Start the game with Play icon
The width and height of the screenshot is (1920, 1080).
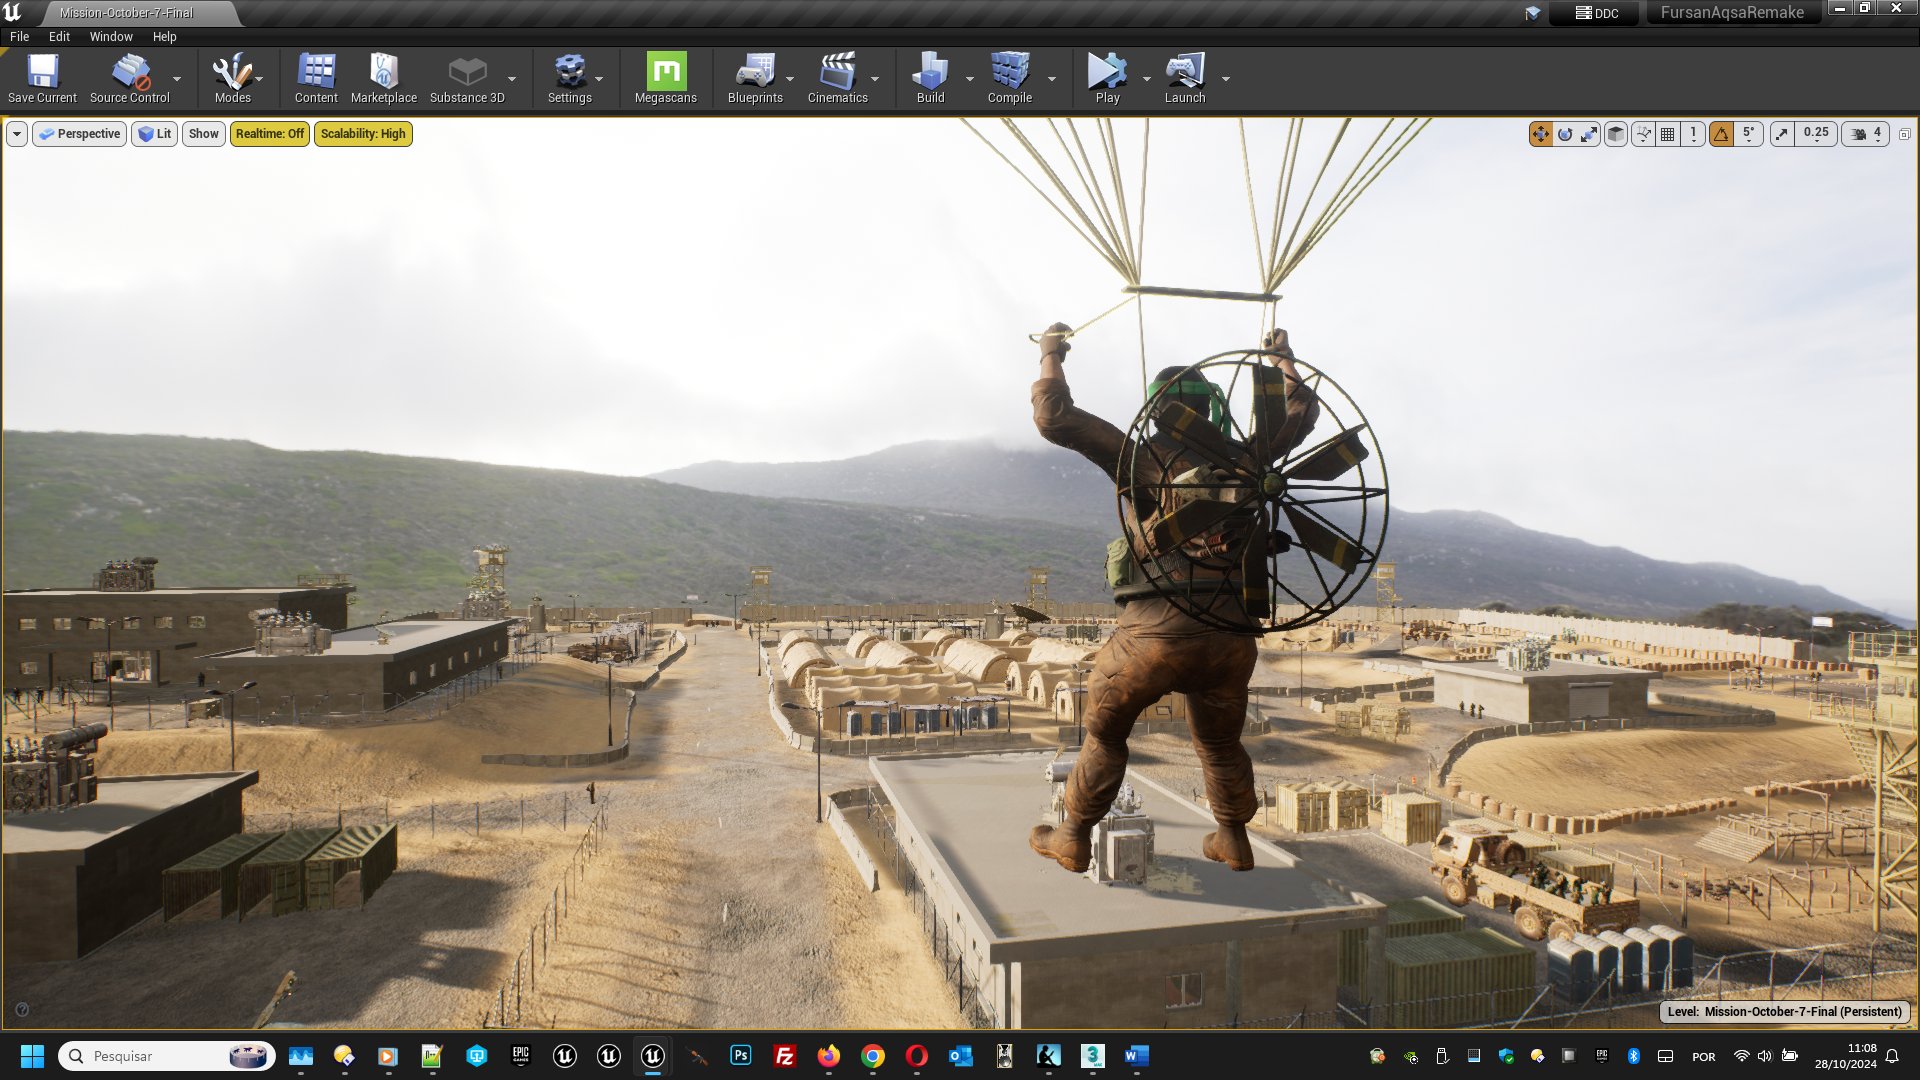coord(1107,78)
